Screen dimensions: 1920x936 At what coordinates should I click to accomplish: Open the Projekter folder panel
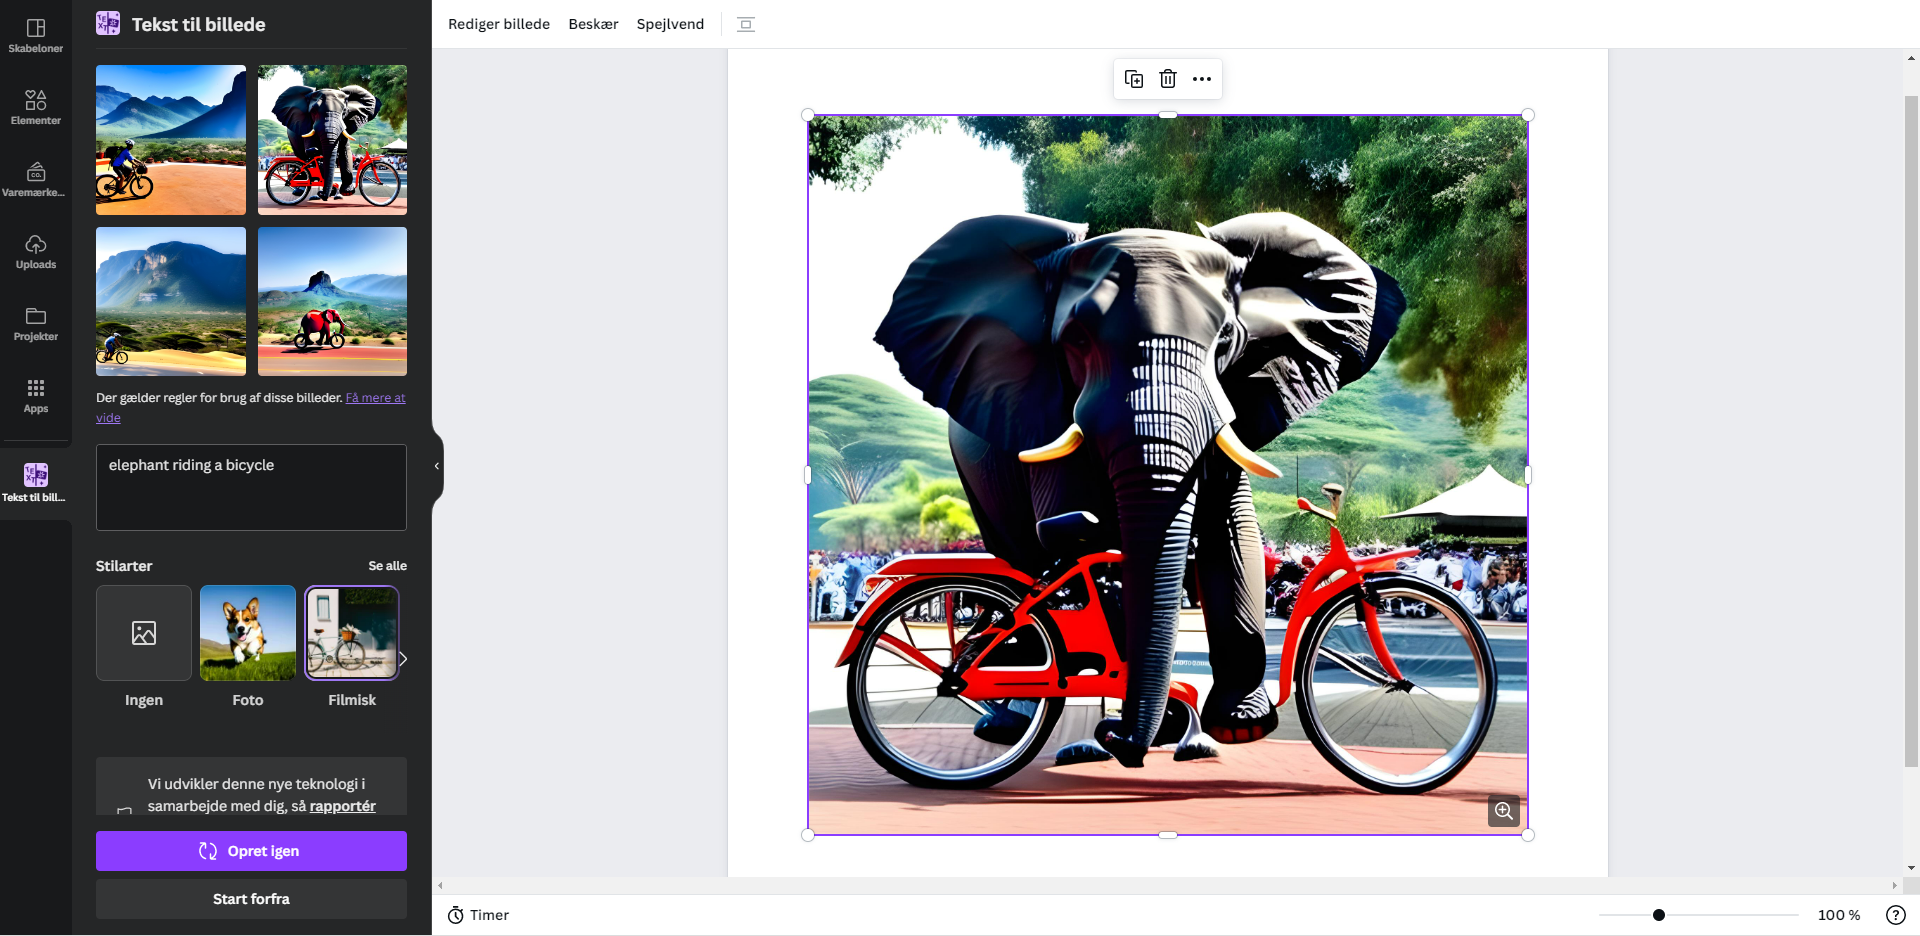pos(36,323)
